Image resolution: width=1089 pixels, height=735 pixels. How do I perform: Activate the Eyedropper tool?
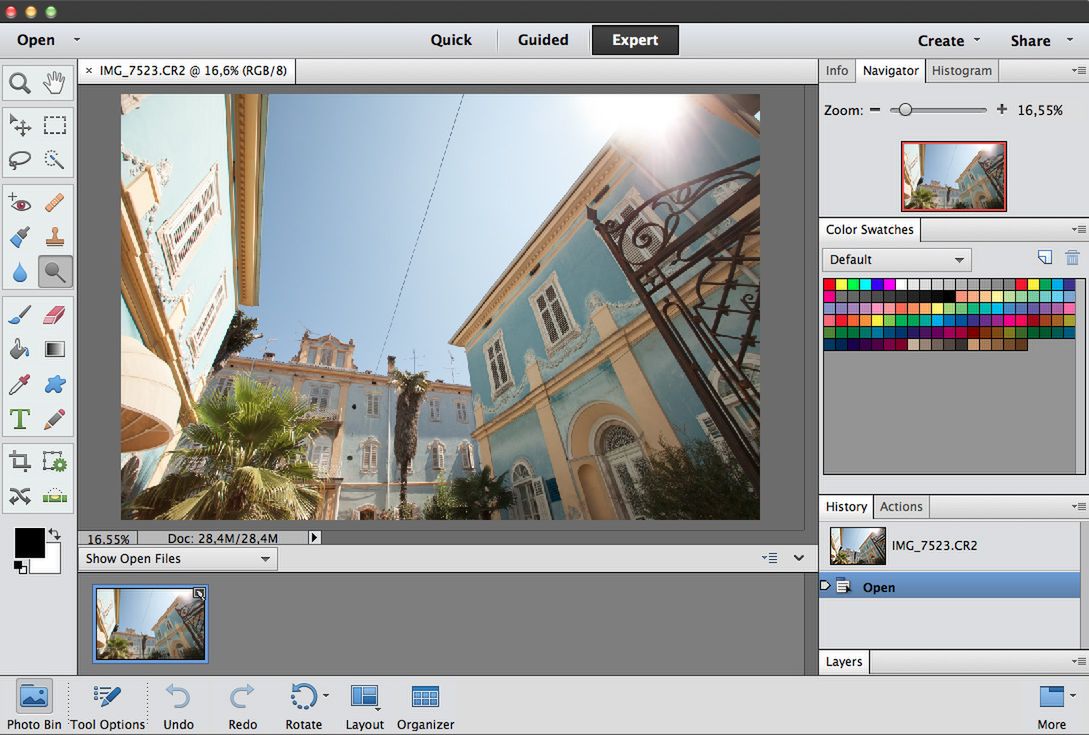point(20,382)
